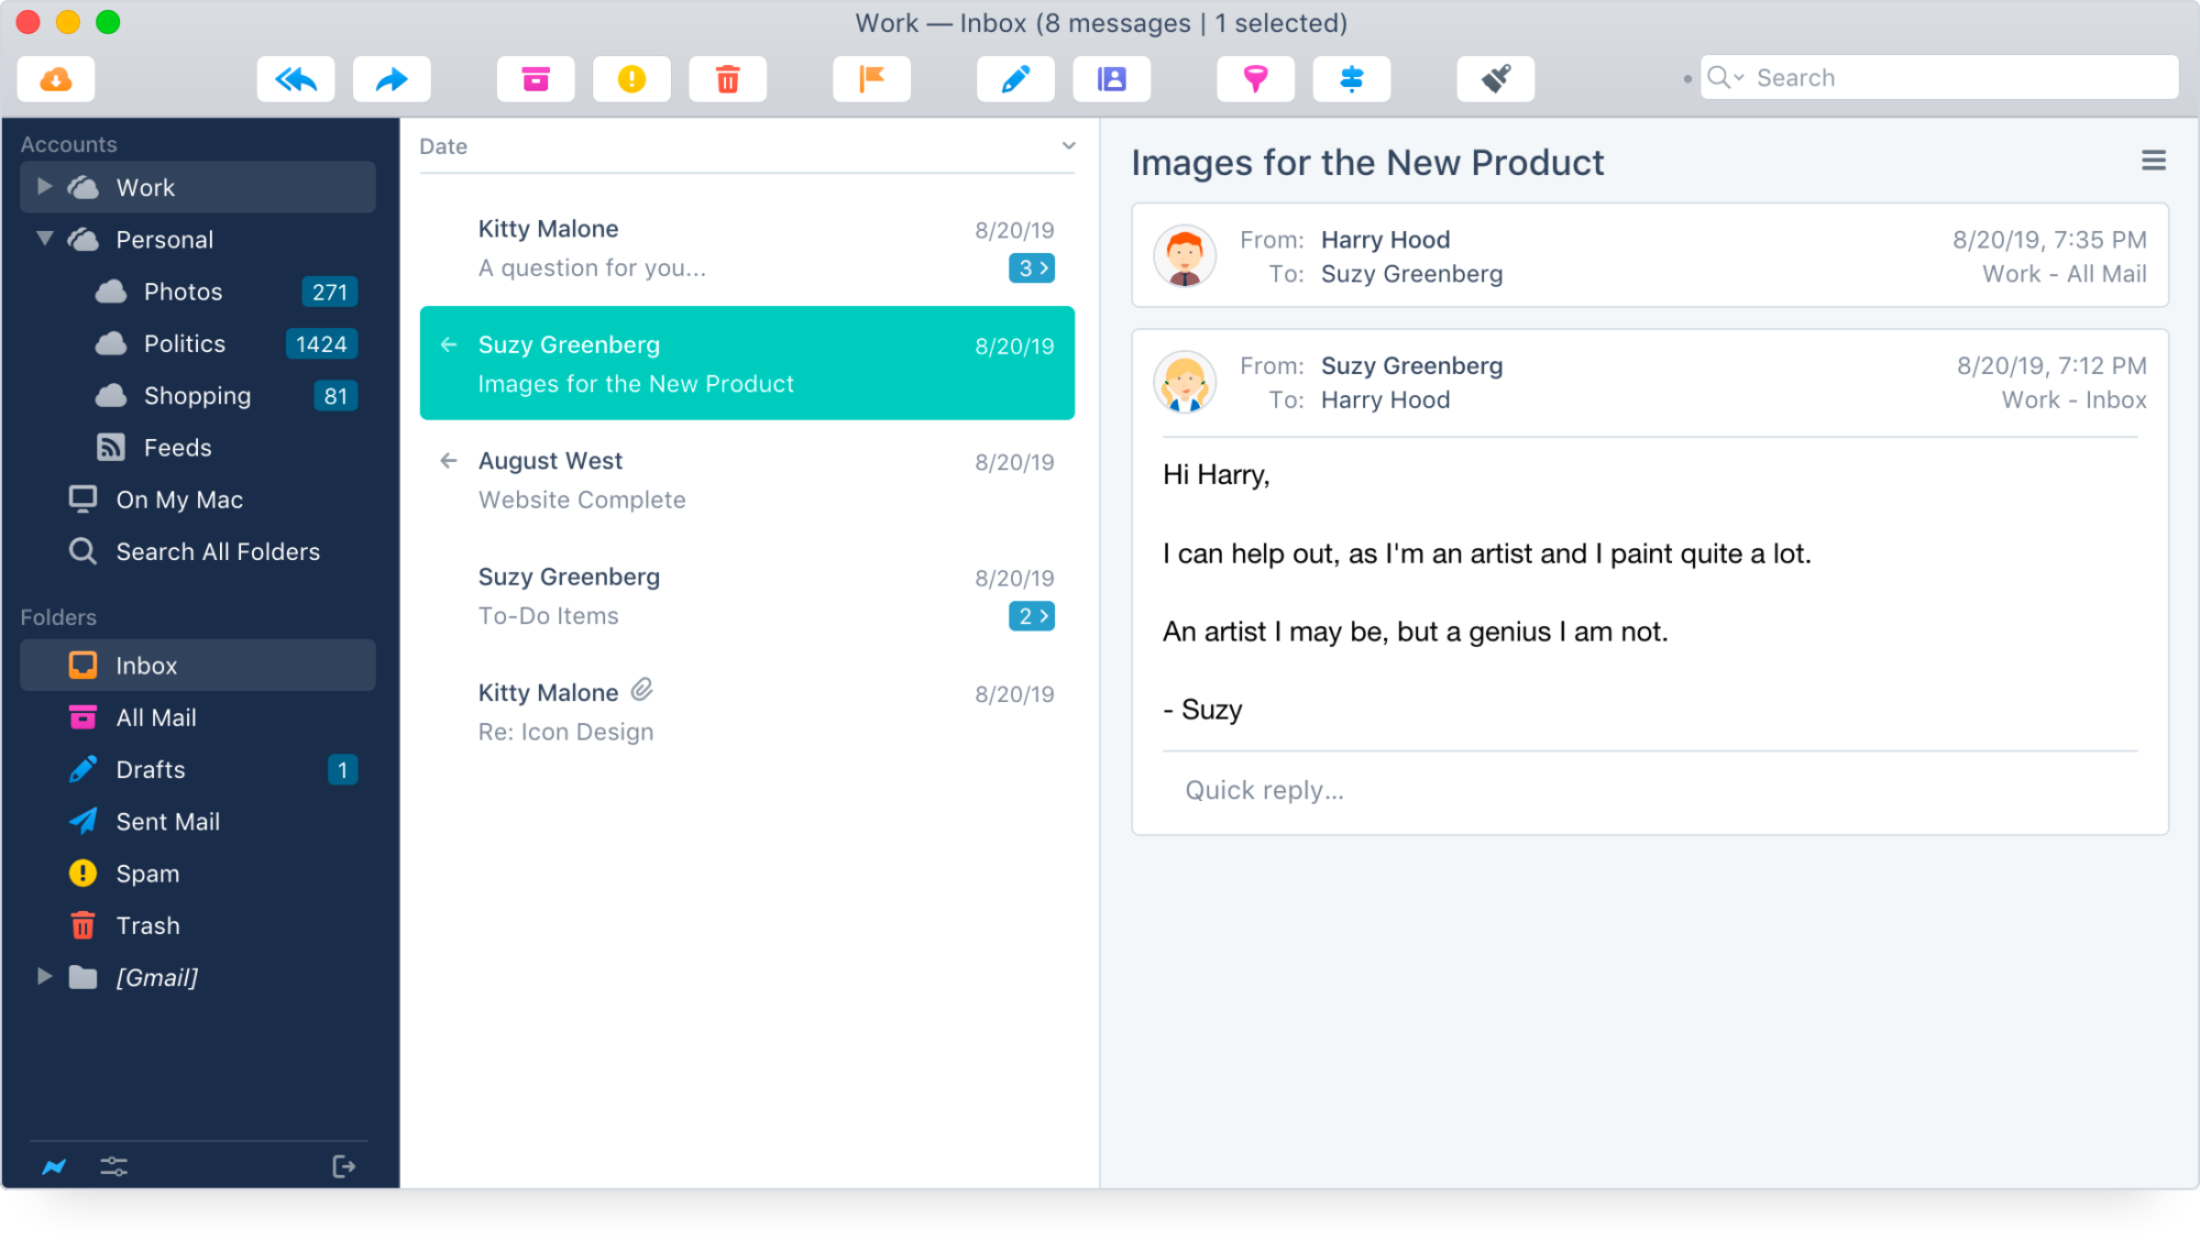Image resolution: width=2200 pixels, height=1240 pixels.
Task: Reply all to the conversation
Action: click(295, 78)
